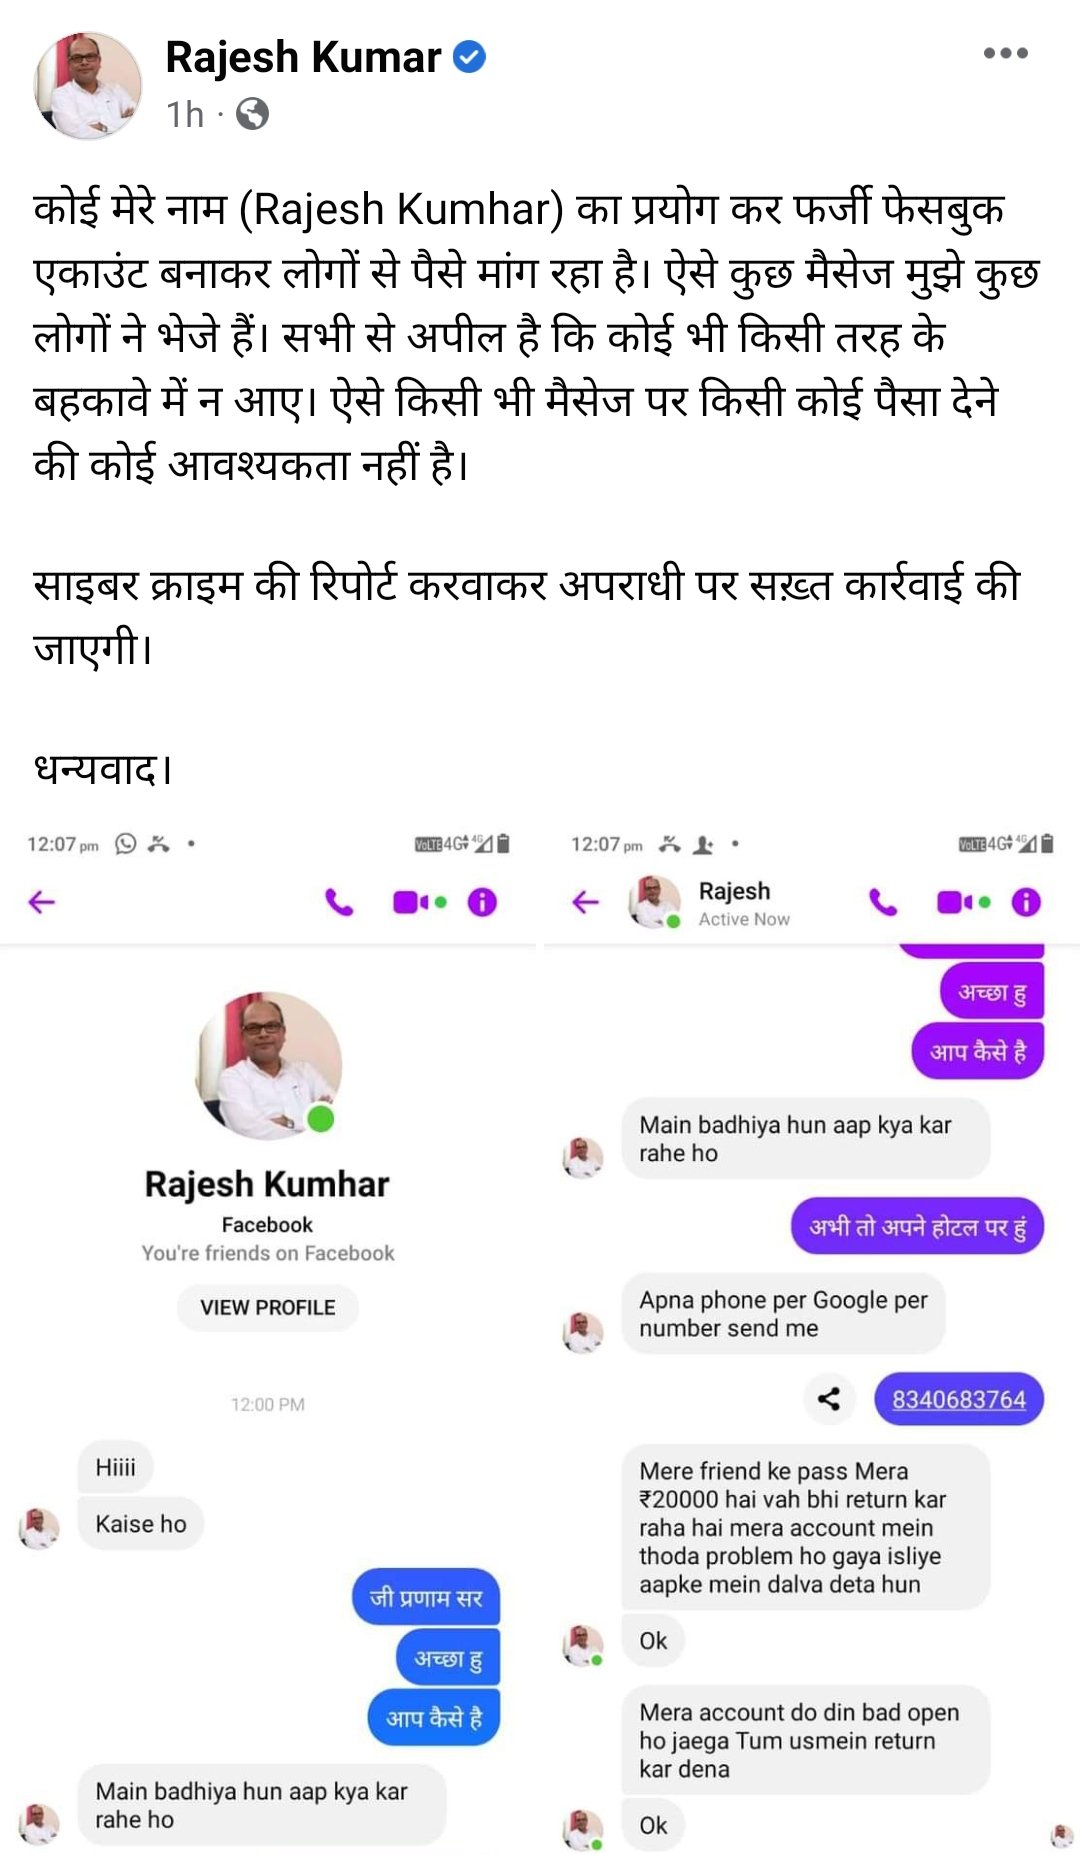The width and height of the screenshot is (1080, 1855).
Task: Click the VIEW PROFILE button
Action: (268, 1307)
